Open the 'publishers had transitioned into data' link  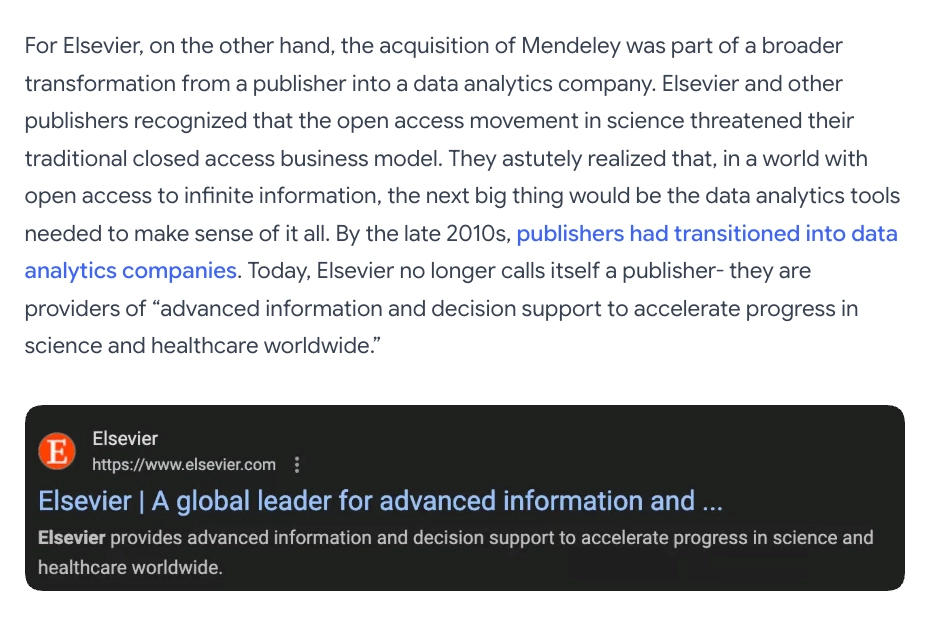[706, 234]
